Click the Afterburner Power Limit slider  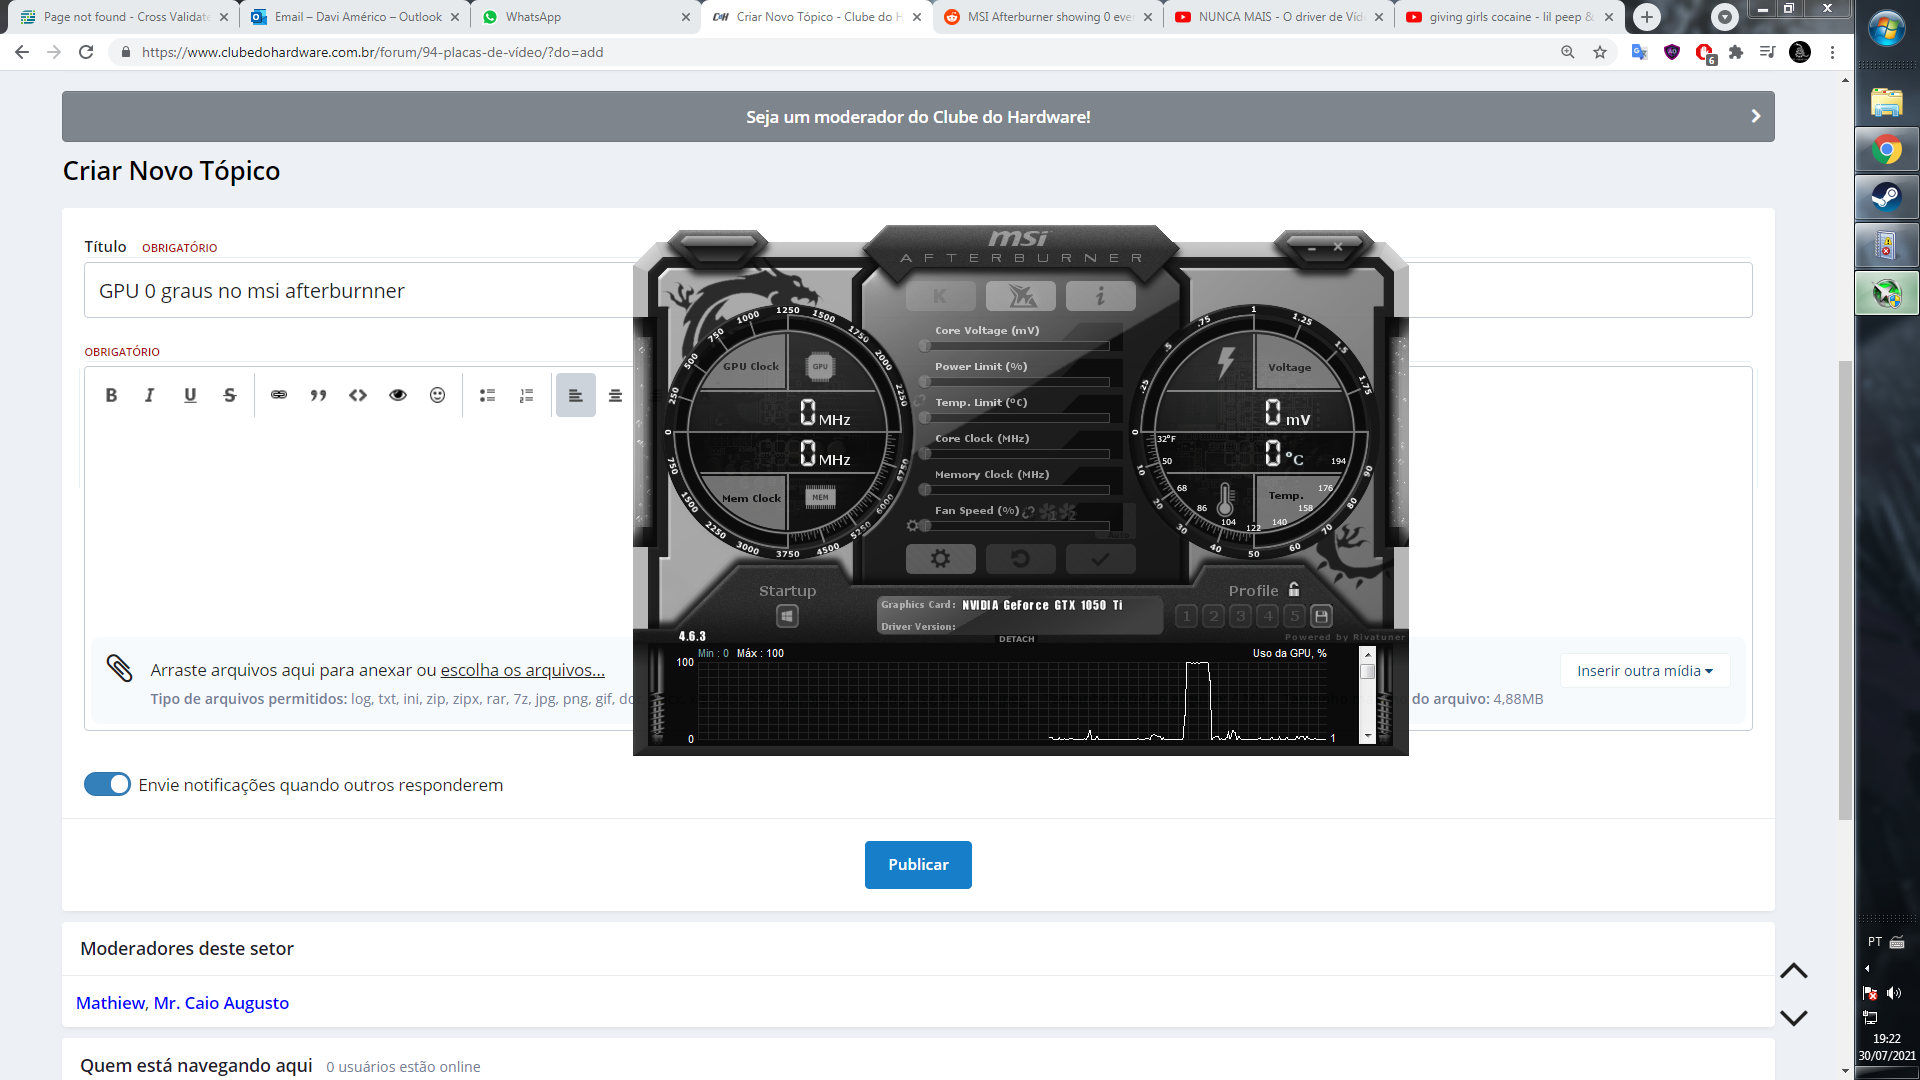1015,382
